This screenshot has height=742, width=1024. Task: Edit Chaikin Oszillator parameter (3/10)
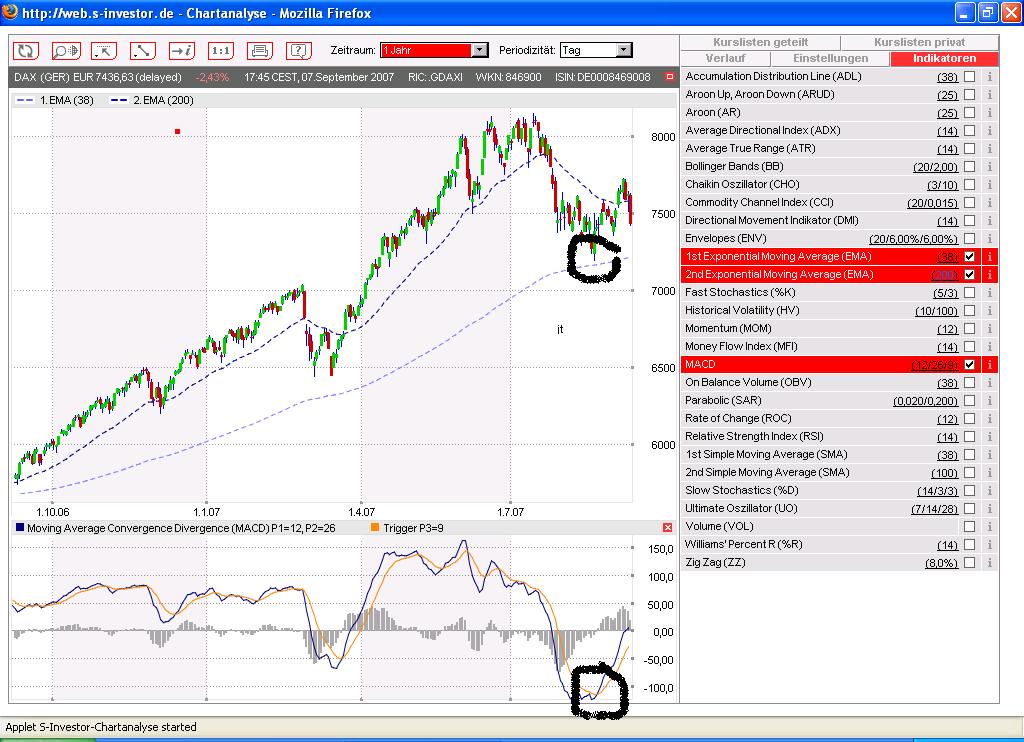(x=942, y=186)
